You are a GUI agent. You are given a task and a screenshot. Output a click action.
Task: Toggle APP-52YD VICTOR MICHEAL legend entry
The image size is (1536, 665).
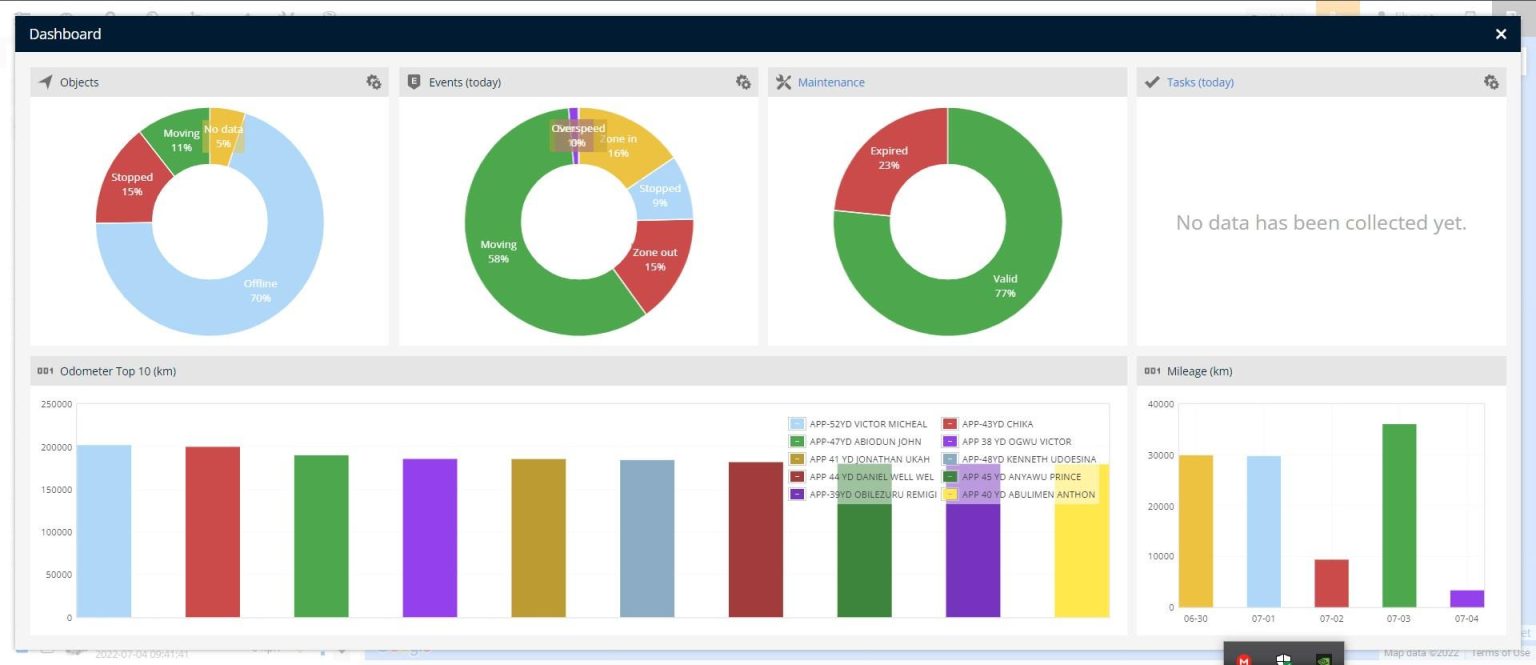(868, 423)
